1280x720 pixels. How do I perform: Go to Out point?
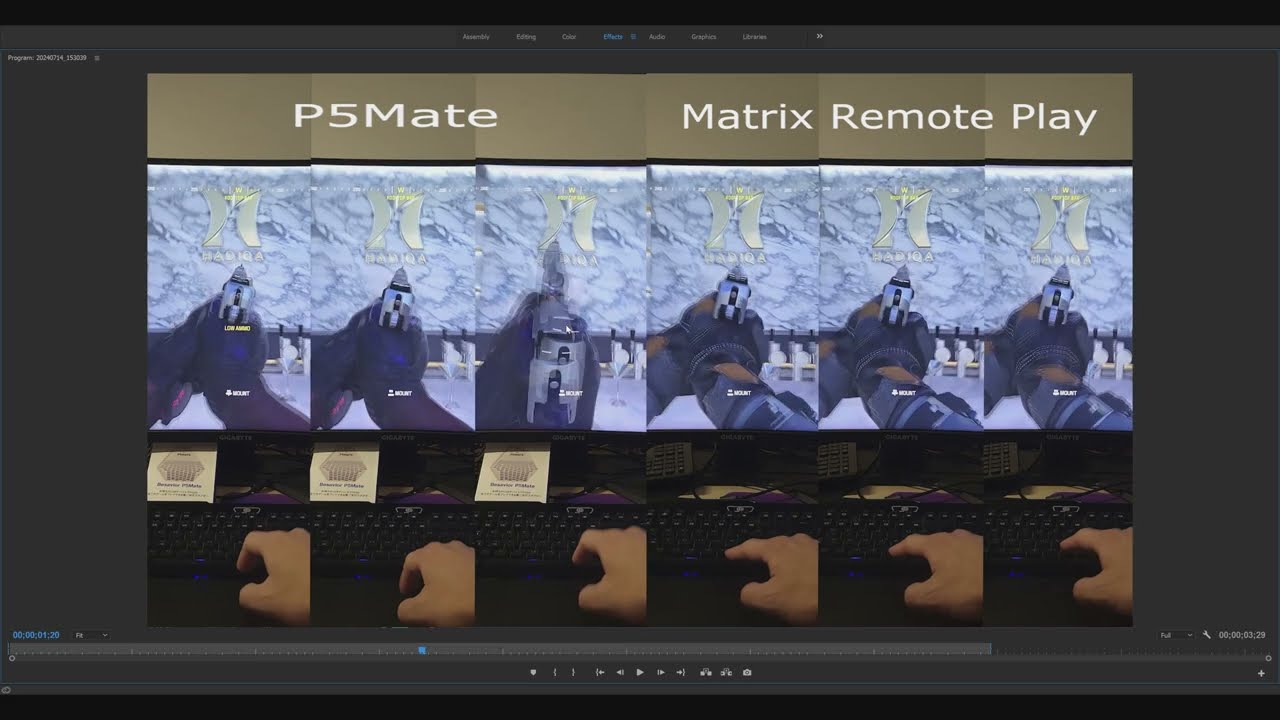tap(681, 672)
